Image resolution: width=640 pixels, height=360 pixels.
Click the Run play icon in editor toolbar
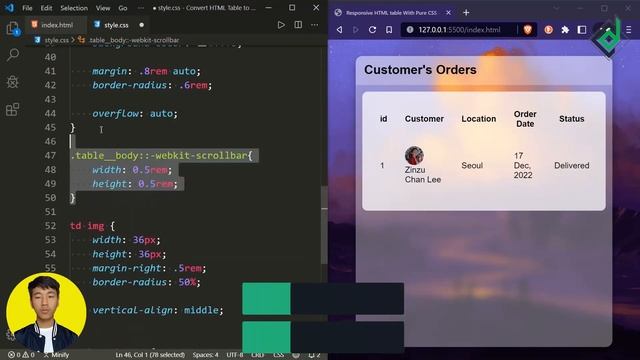(x=281, y=25)
